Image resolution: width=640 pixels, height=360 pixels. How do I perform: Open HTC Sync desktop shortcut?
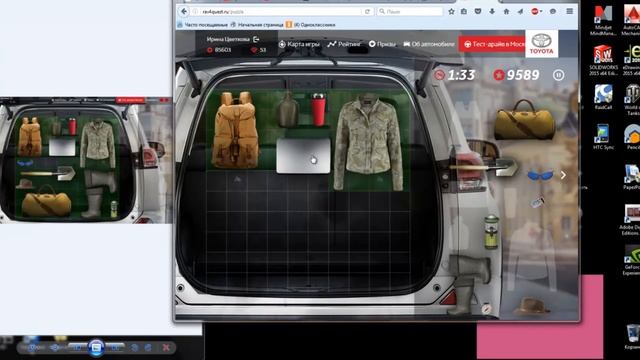coord(603,137)
